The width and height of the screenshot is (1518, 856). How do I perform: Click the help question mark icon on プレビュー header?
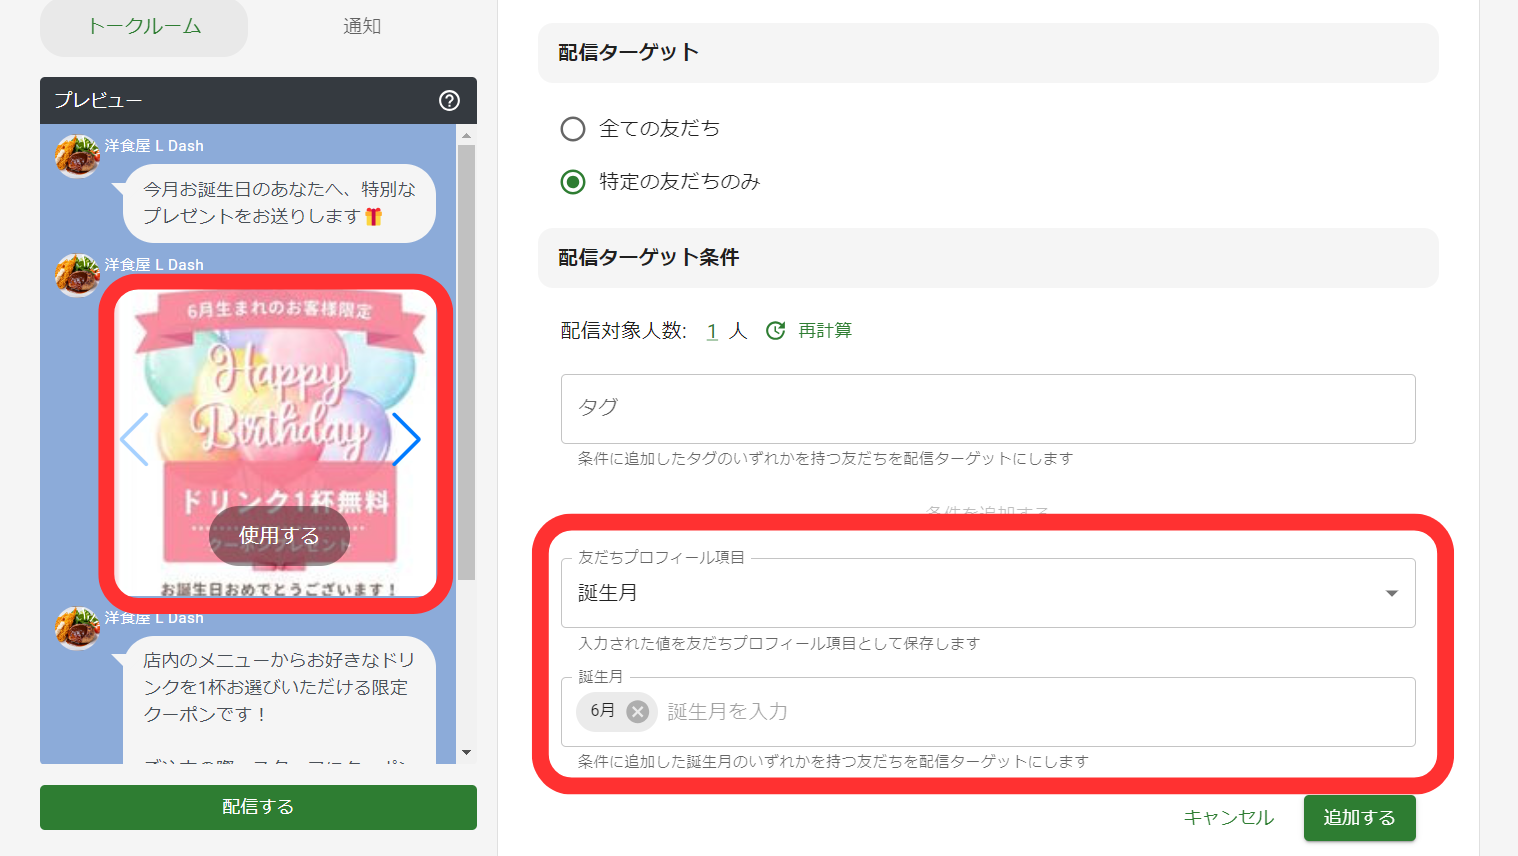[448, 101]
